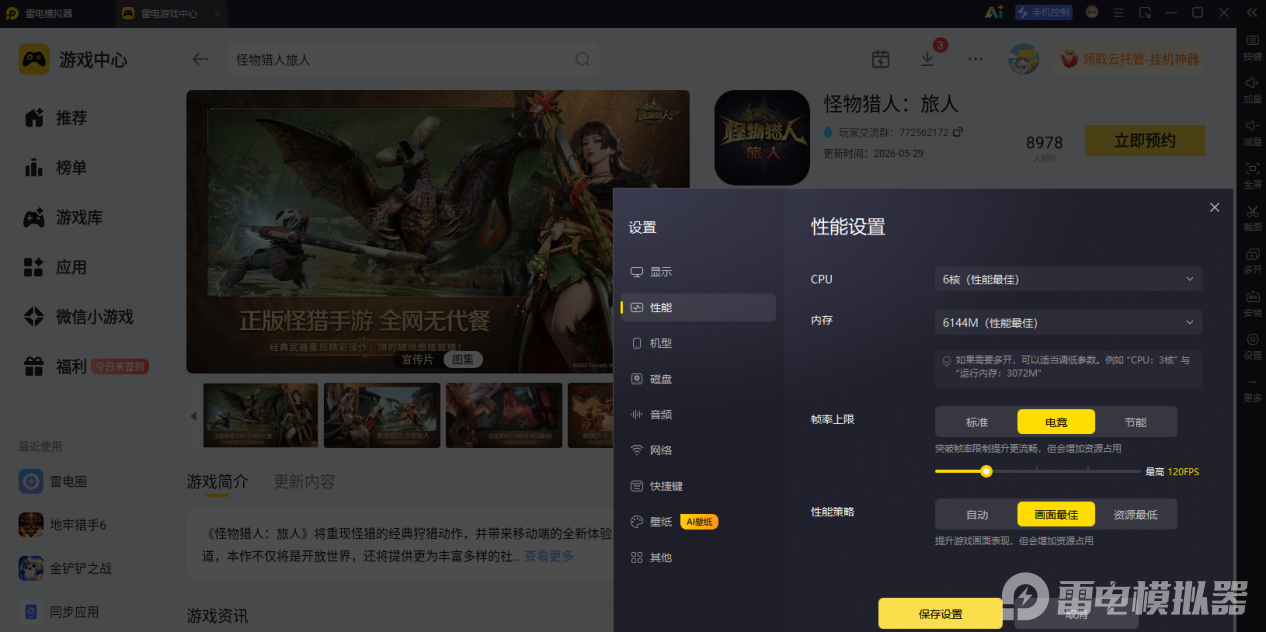Close the settings dialog with the X

[x=1214, y=207]
